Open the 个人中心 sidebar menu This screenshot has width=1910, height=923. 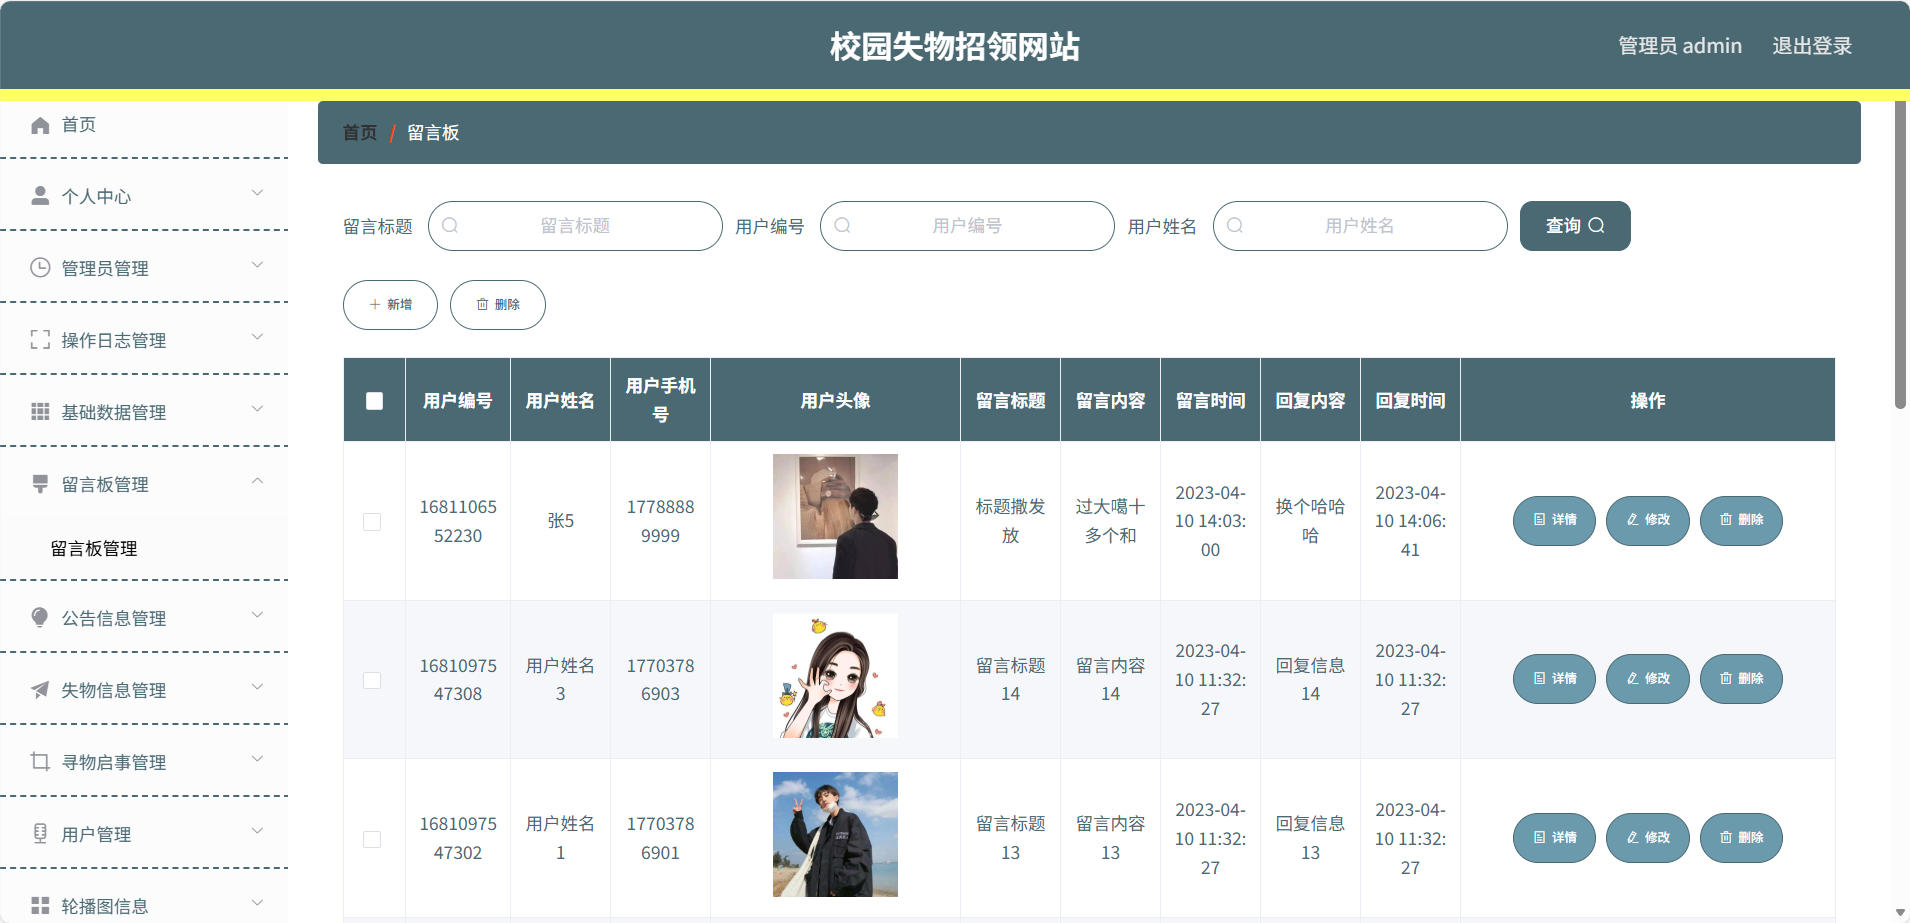(x=144, y=196)
